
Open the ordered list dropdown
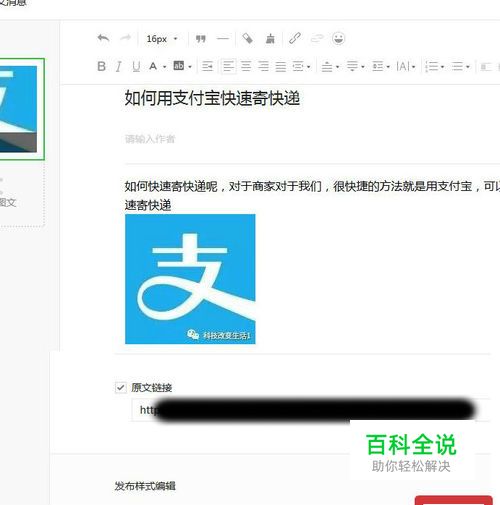[435, 66]
